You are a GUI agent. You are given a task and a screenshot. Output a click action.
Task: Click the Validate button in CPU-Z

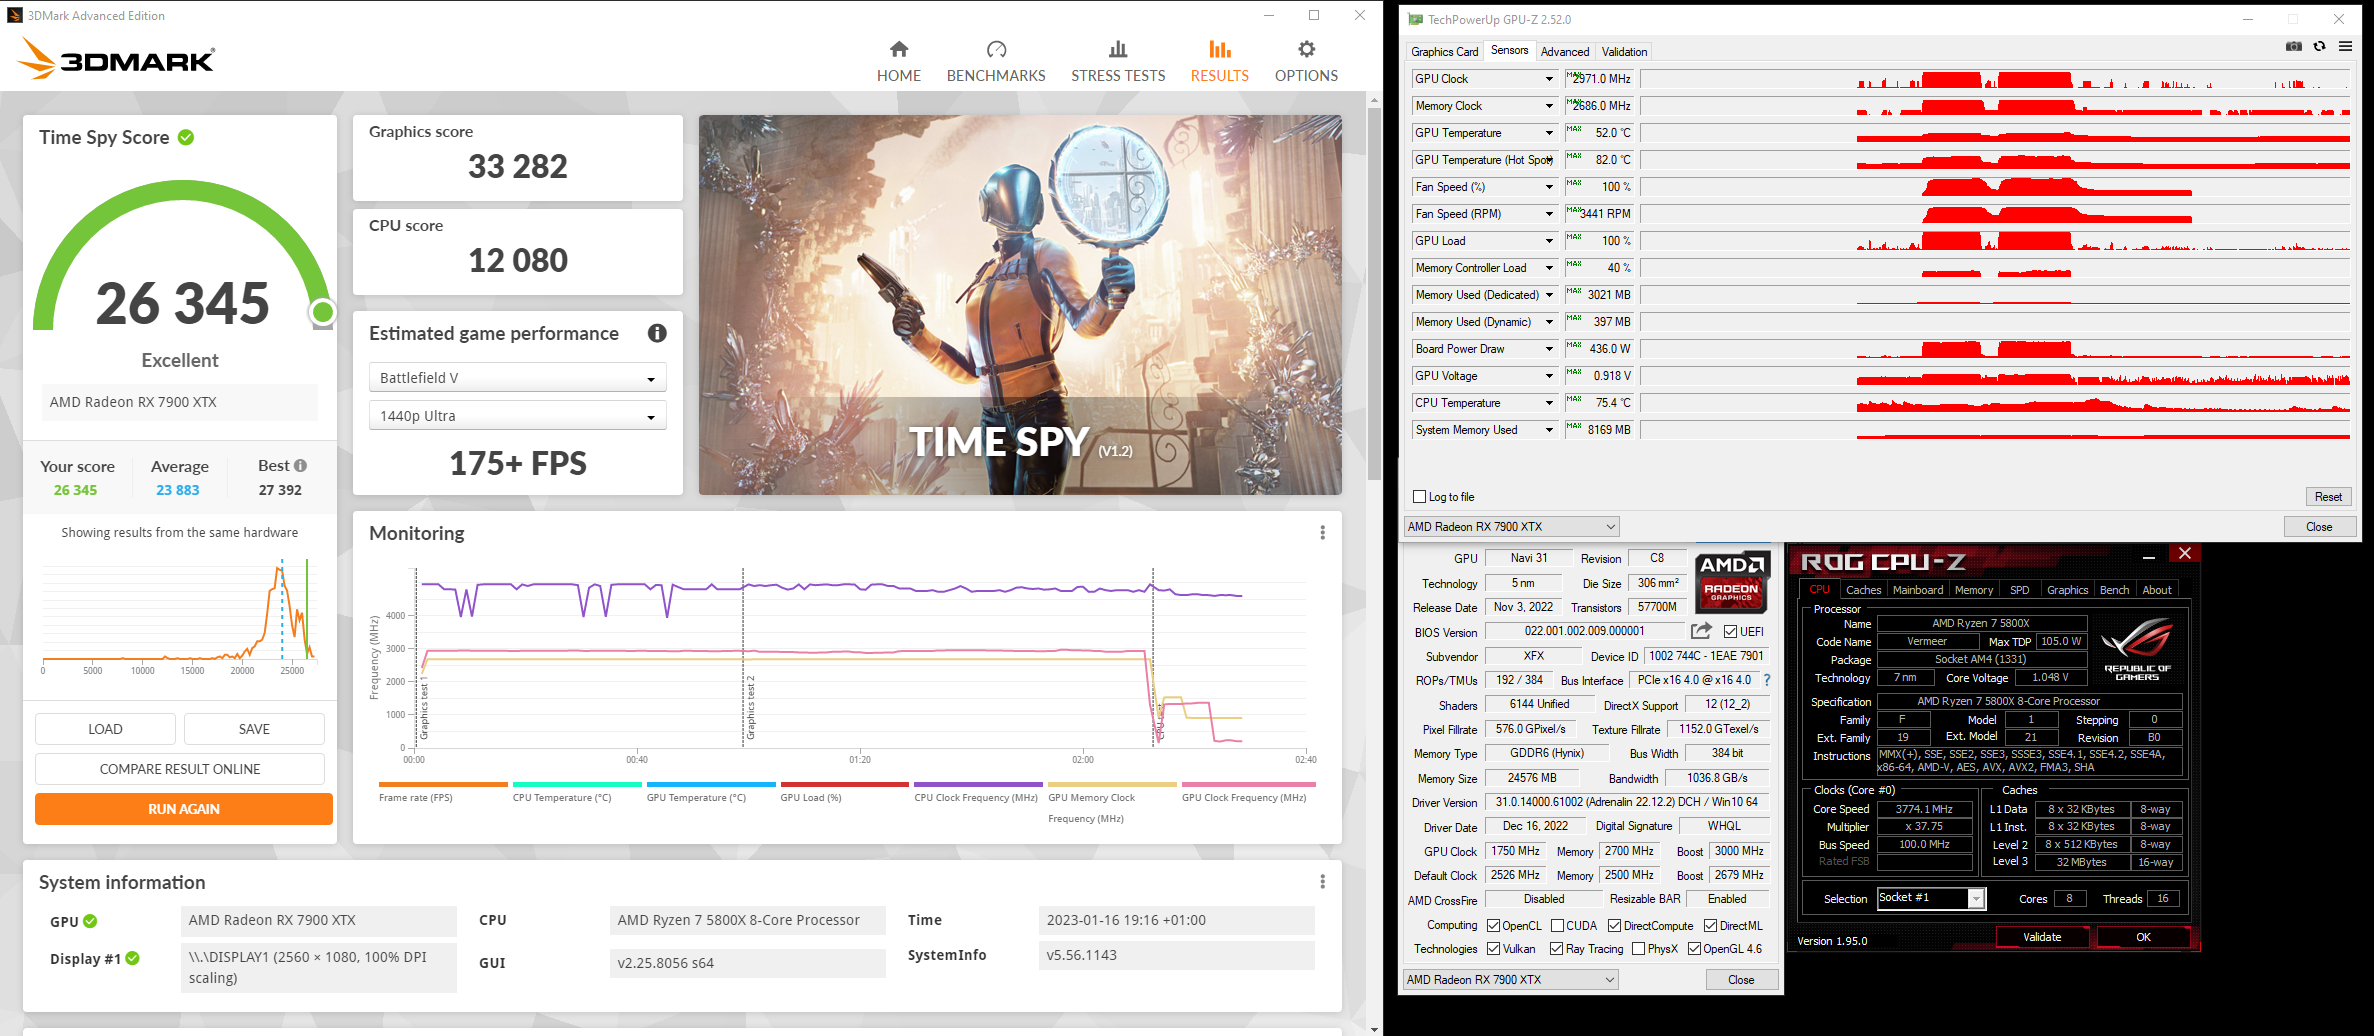click(2042, 937)
